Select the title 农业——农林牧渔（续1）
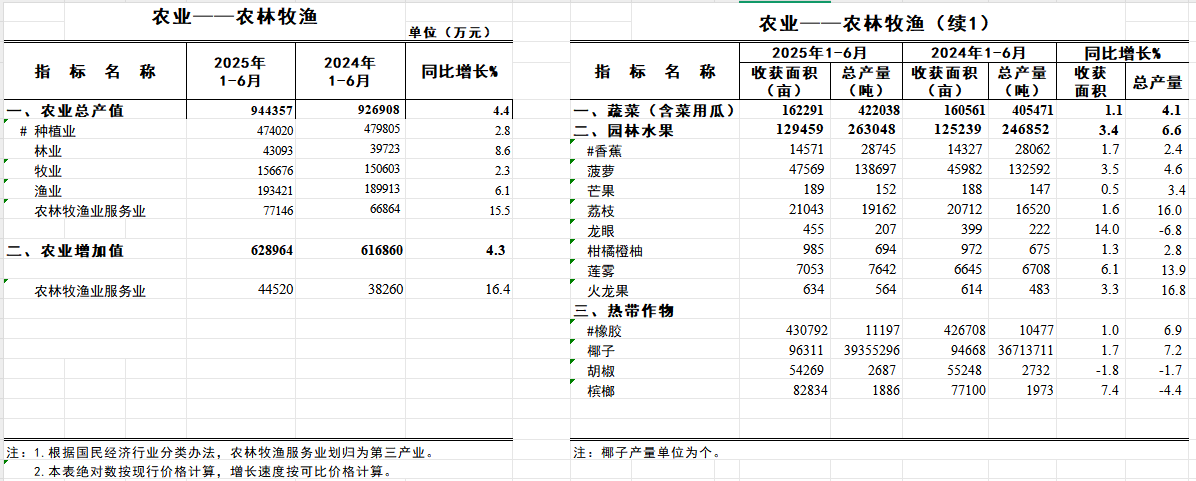1196x481 pixels. point(874,24)
